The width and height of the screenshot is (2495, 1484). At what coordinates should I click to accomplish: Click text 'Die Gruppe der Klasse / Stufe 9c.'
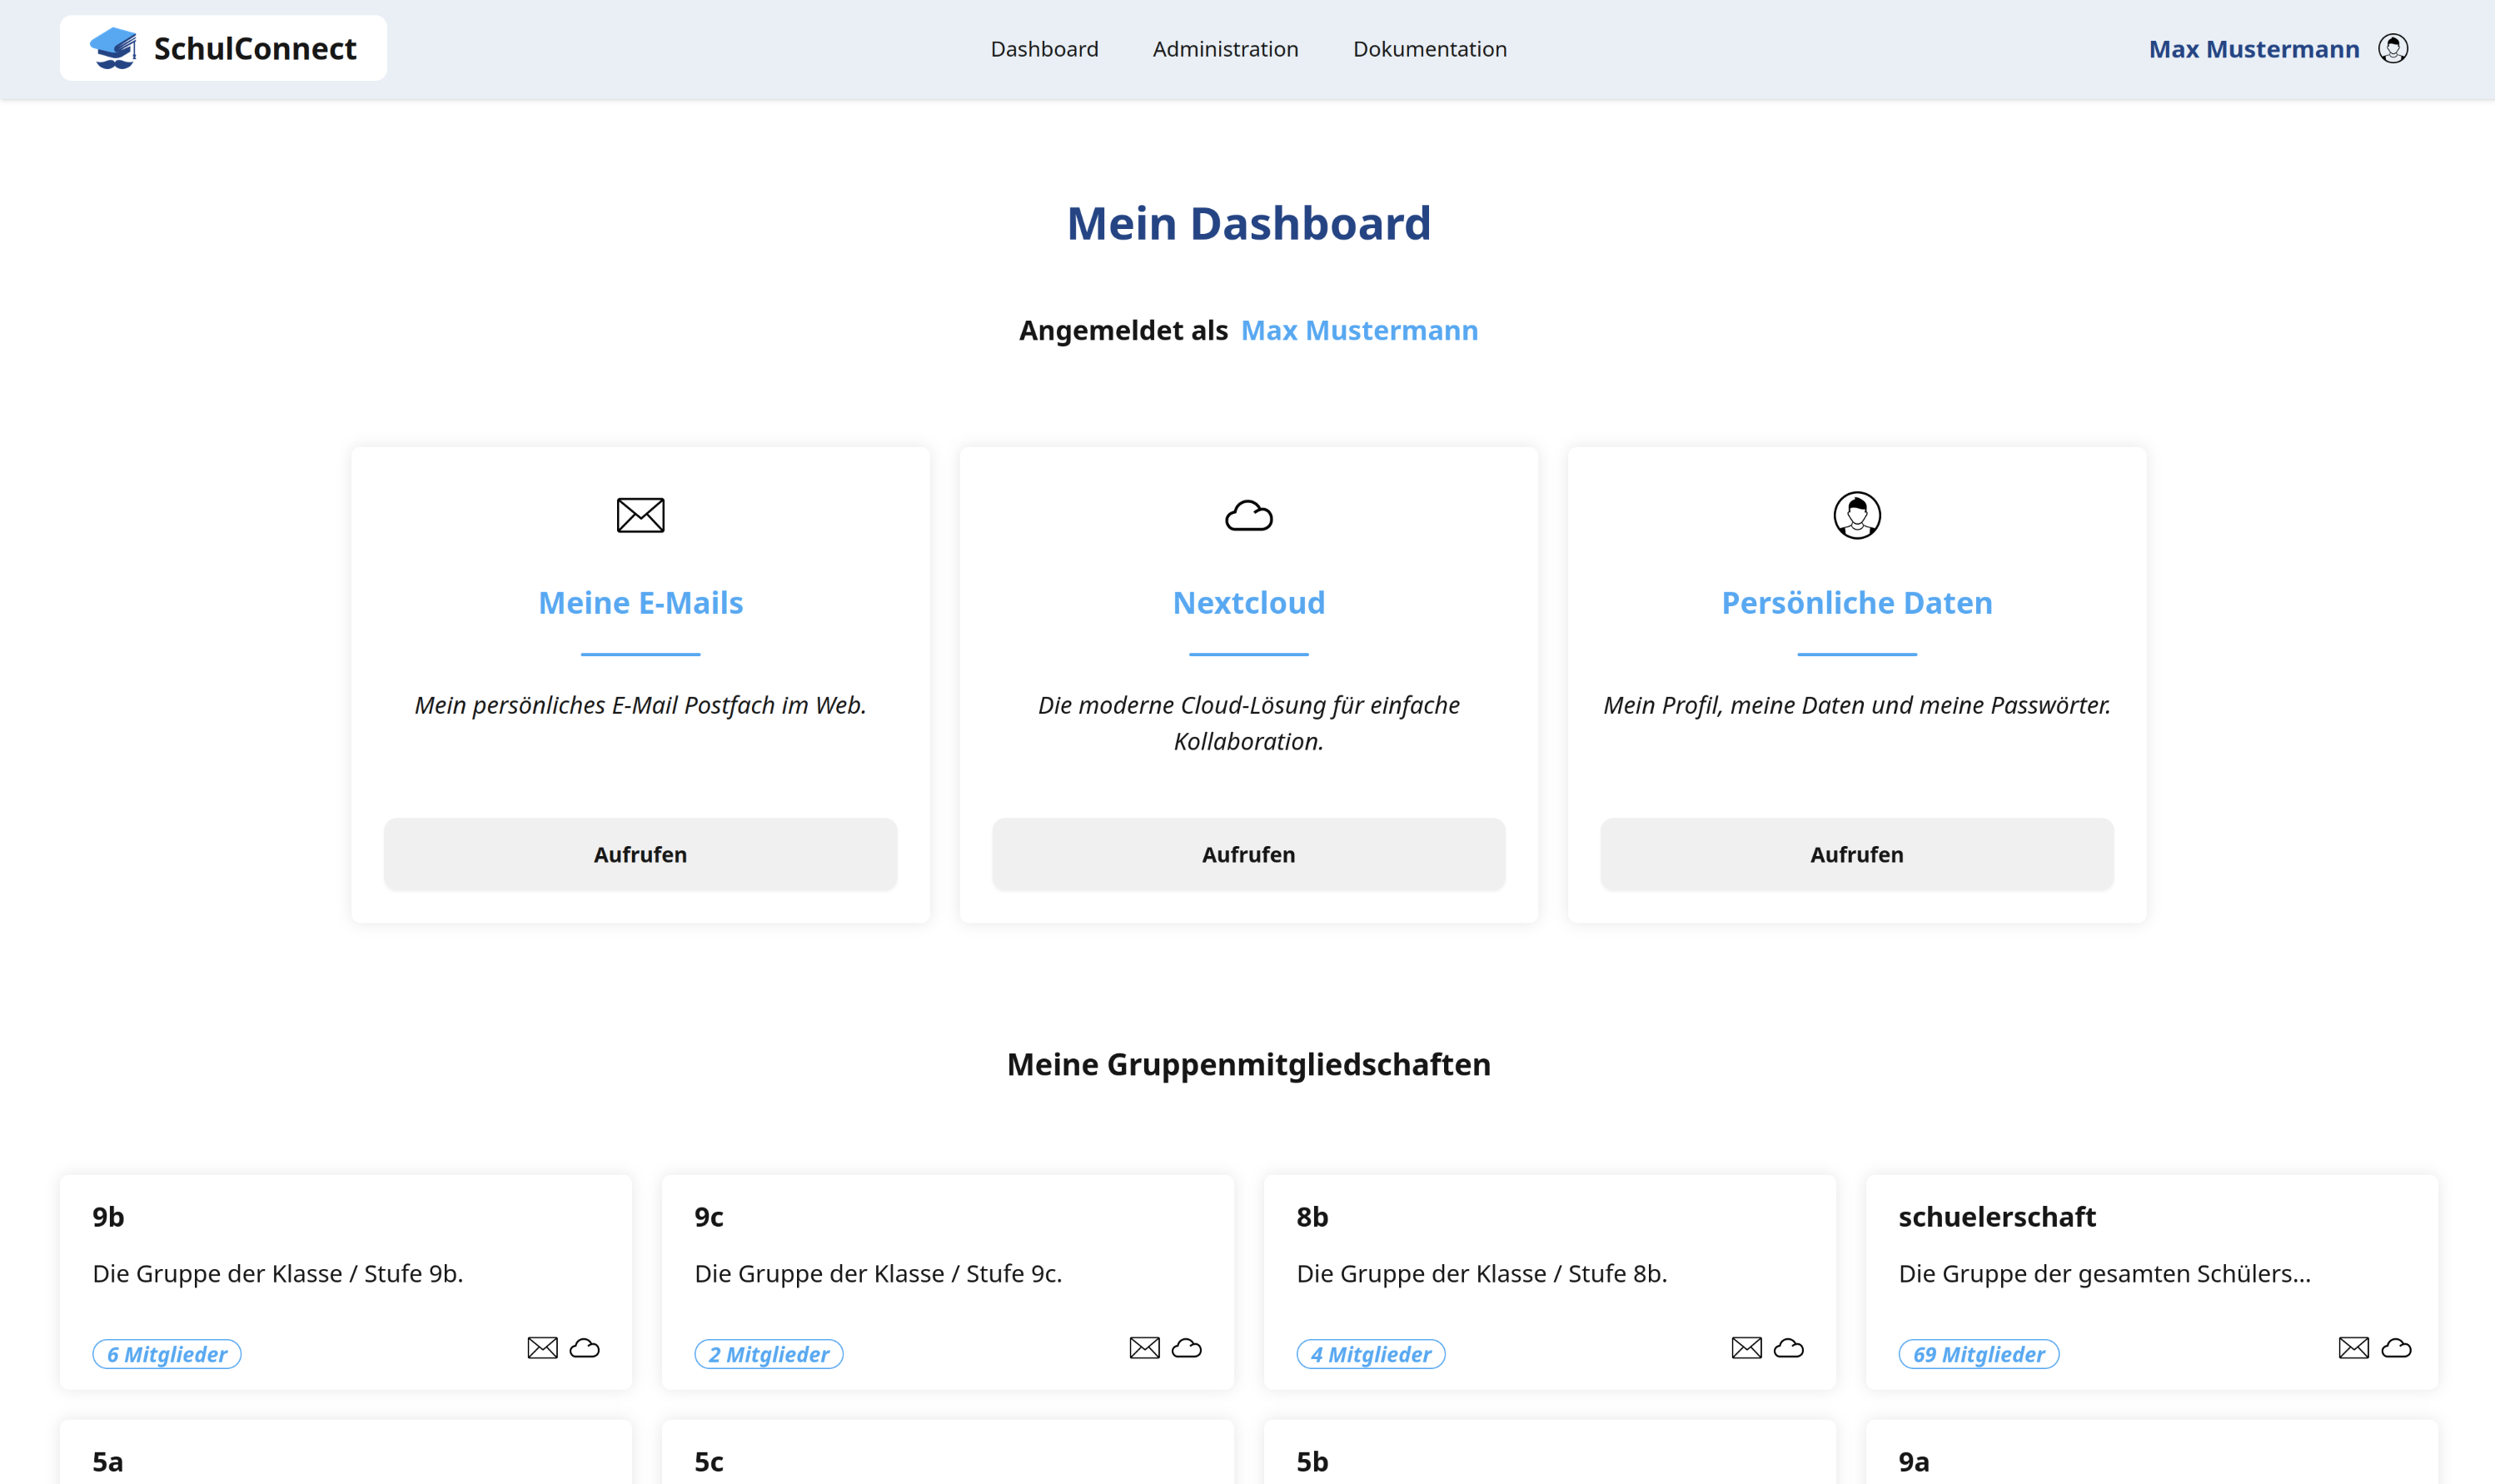pyautogui.click(x=878, y=1274)
